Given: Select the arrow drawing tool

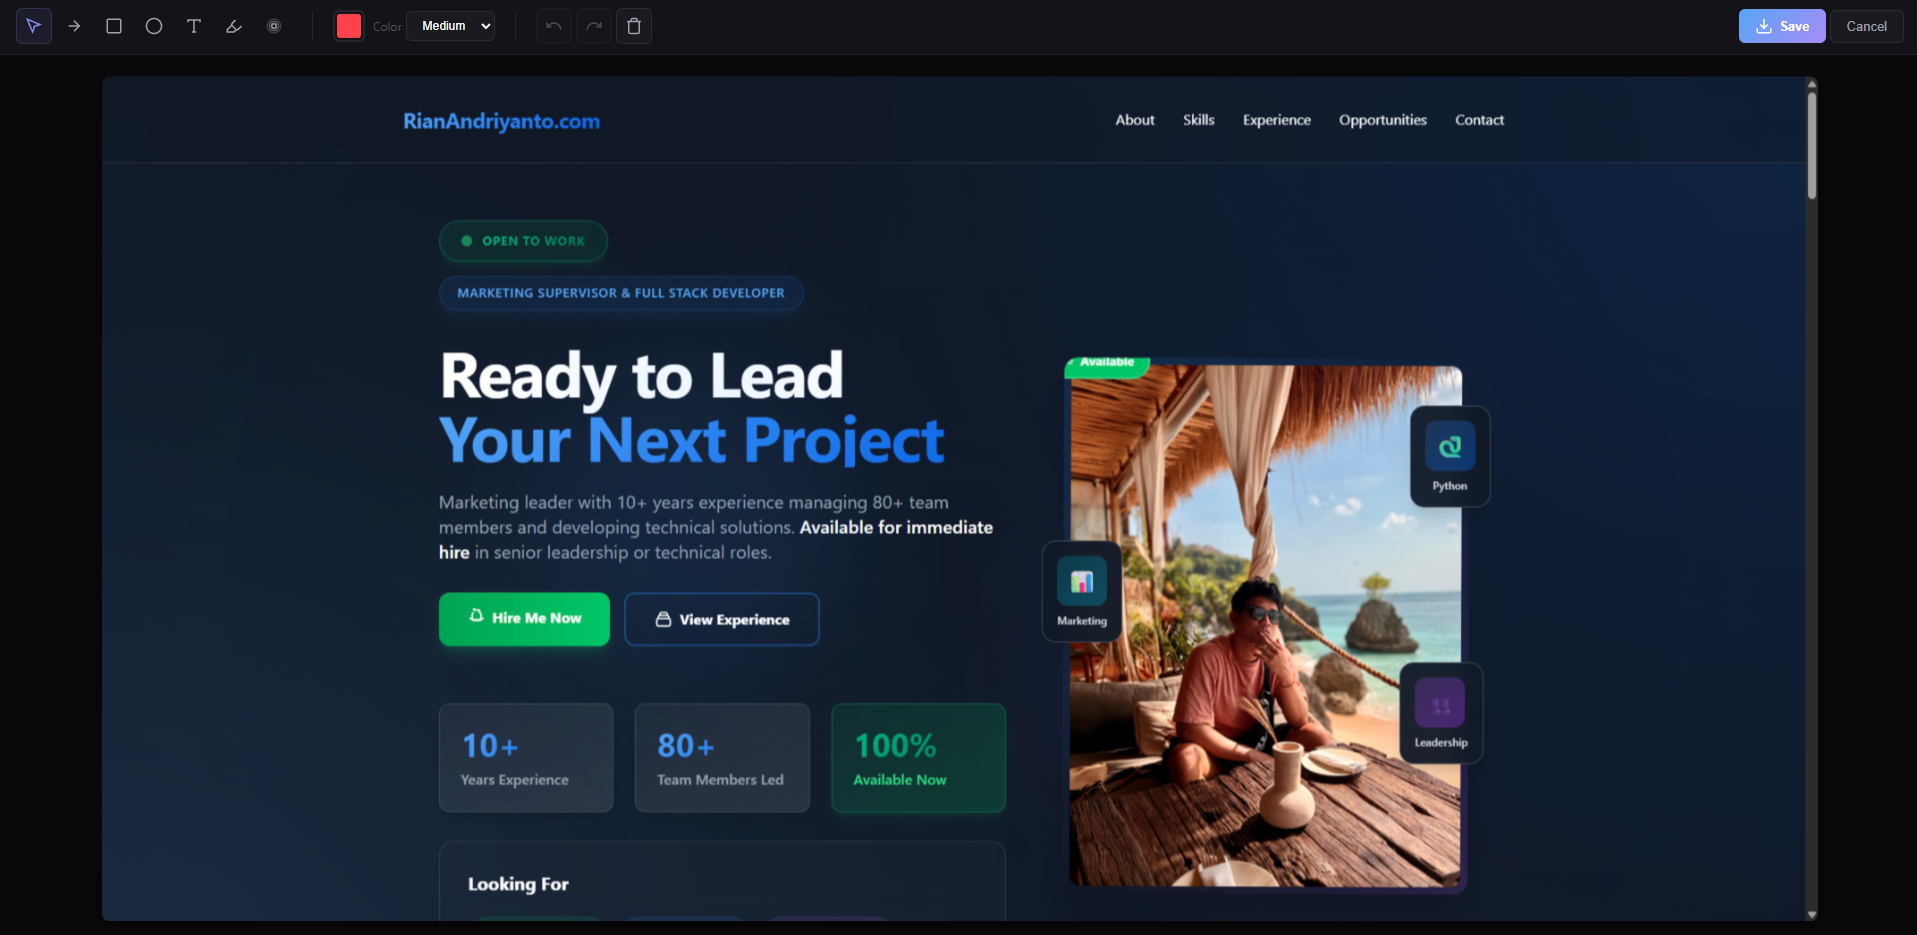Looking at the screenshot, I should pos(74,26).
